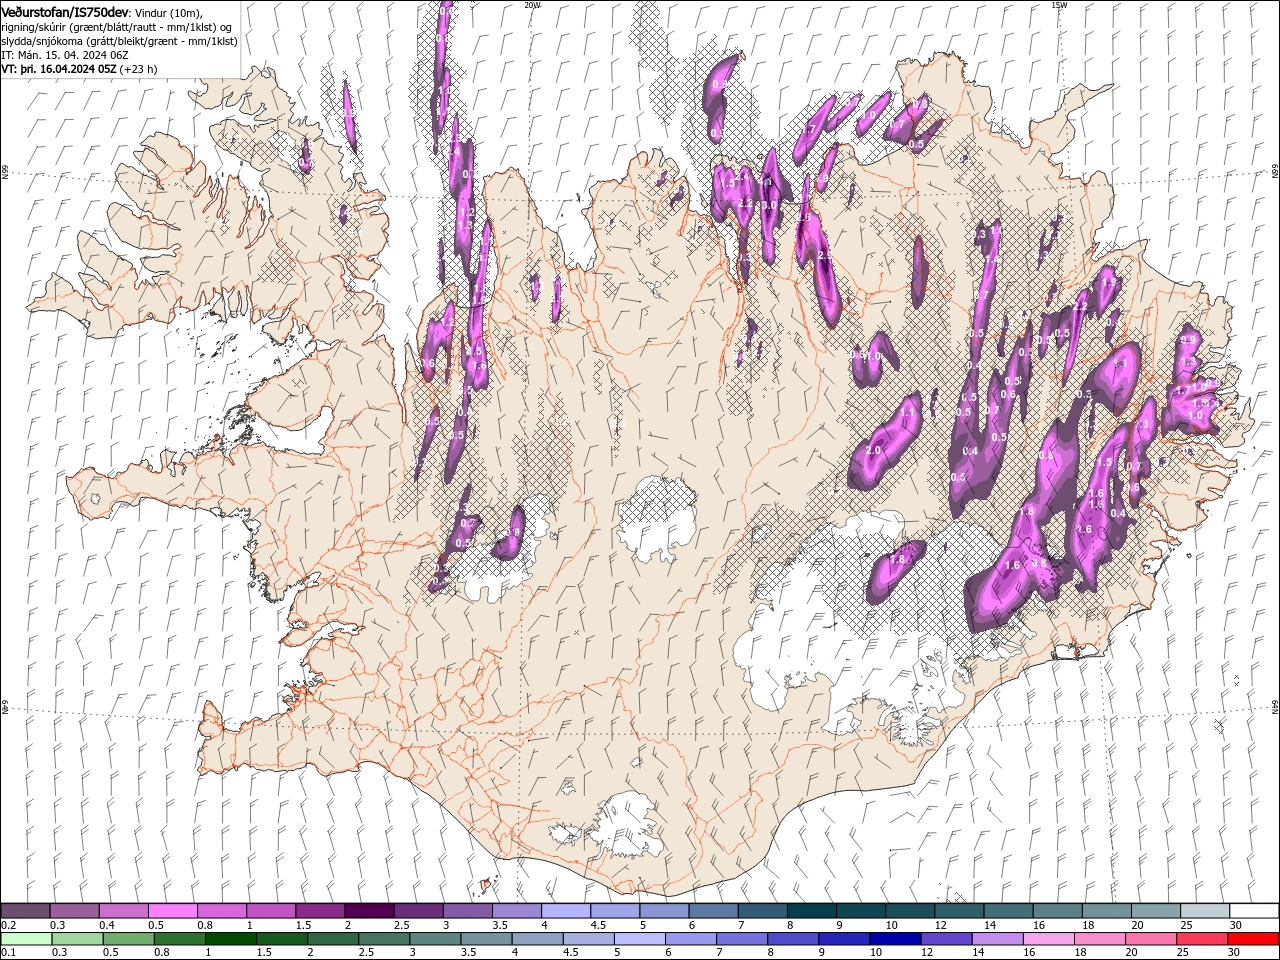The image size is (1280, 960).
Task: Select the slate blue 6 mm snow legend swatch
Action: click(x=714, y=911)
